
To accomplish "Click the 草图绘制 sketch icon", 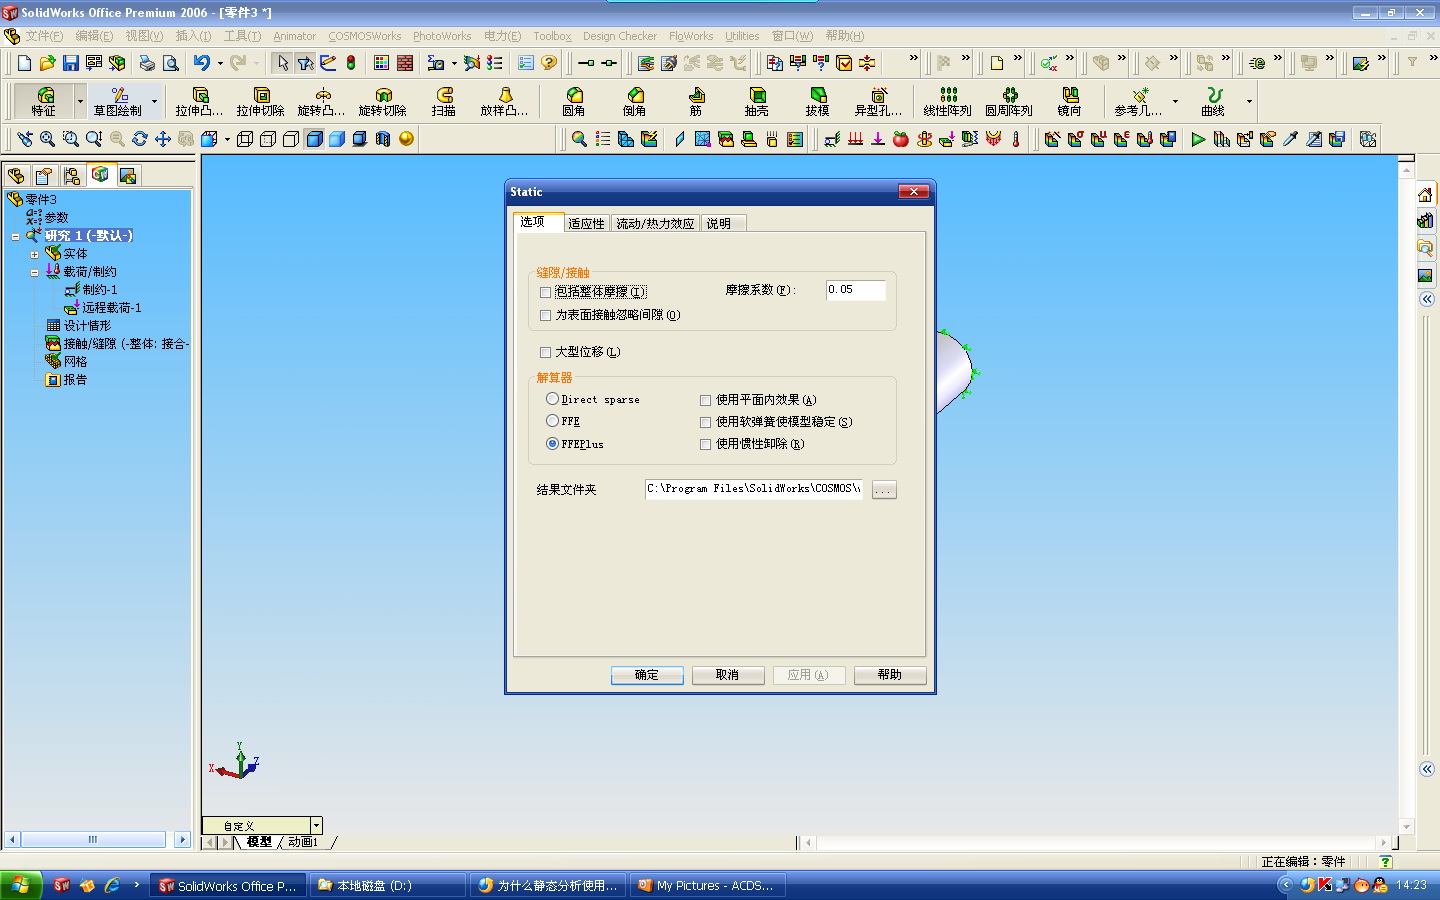I will [118, 101].
